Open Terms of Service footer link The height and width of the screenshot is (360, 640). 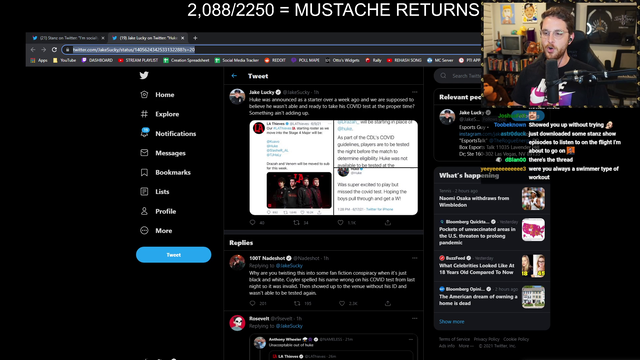click(x=454, y=339)
